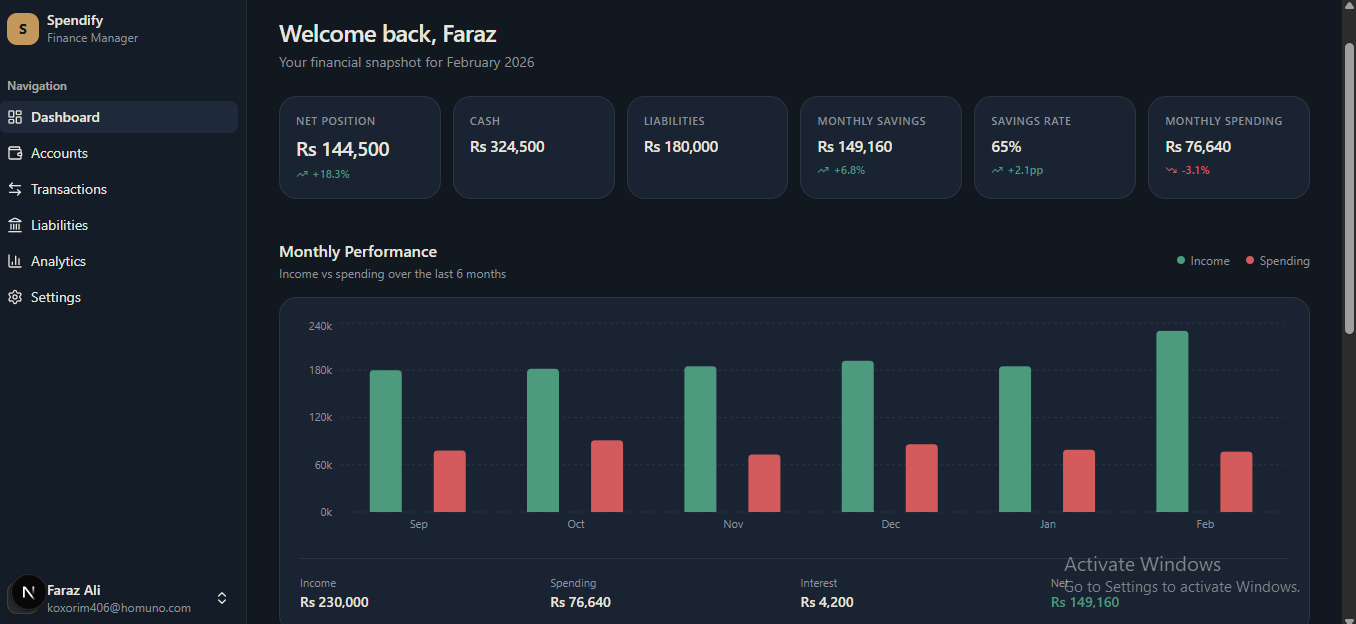Click the Net Position stat card
The image size is (1356, 624).
[x=360, y=147]
